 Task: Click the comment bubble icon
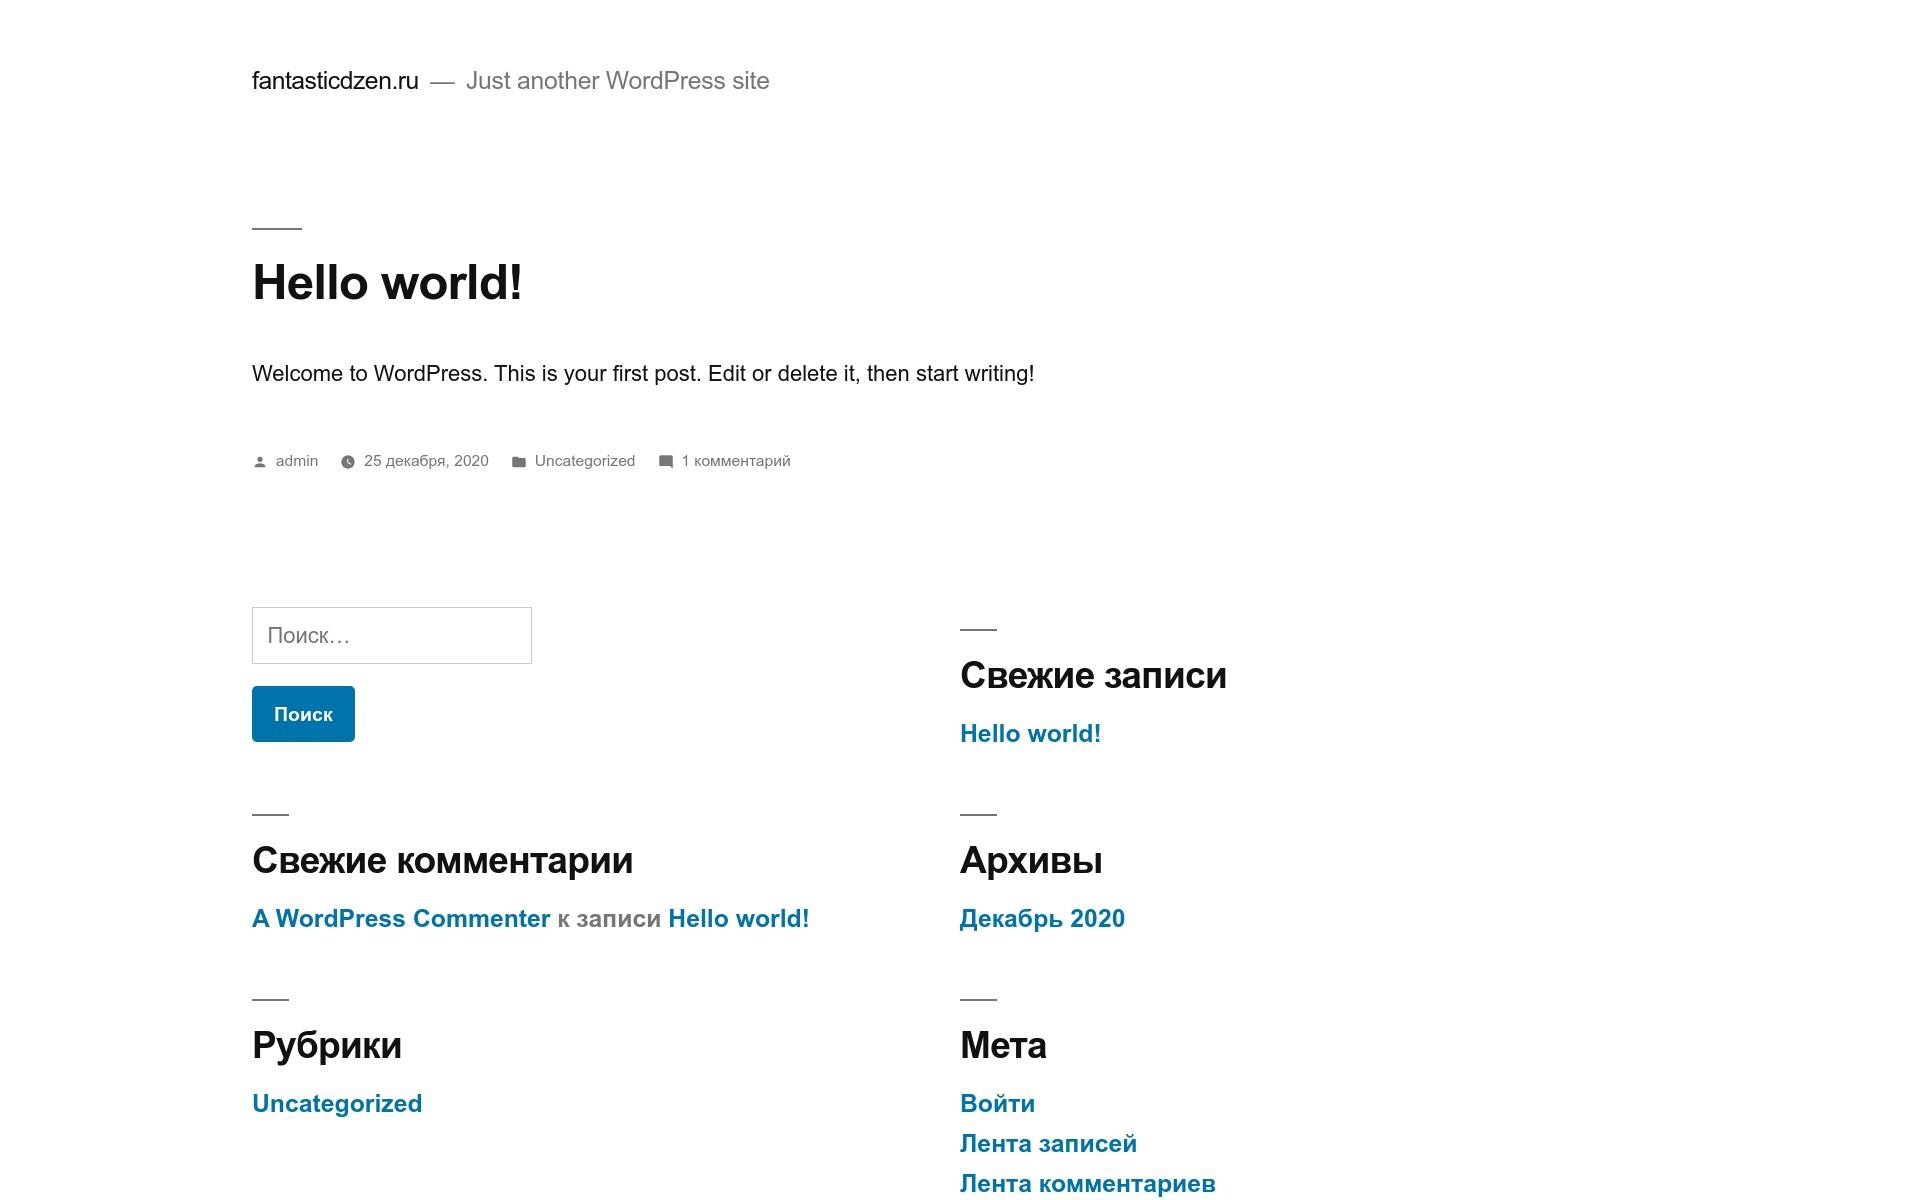tap(666, 461)
